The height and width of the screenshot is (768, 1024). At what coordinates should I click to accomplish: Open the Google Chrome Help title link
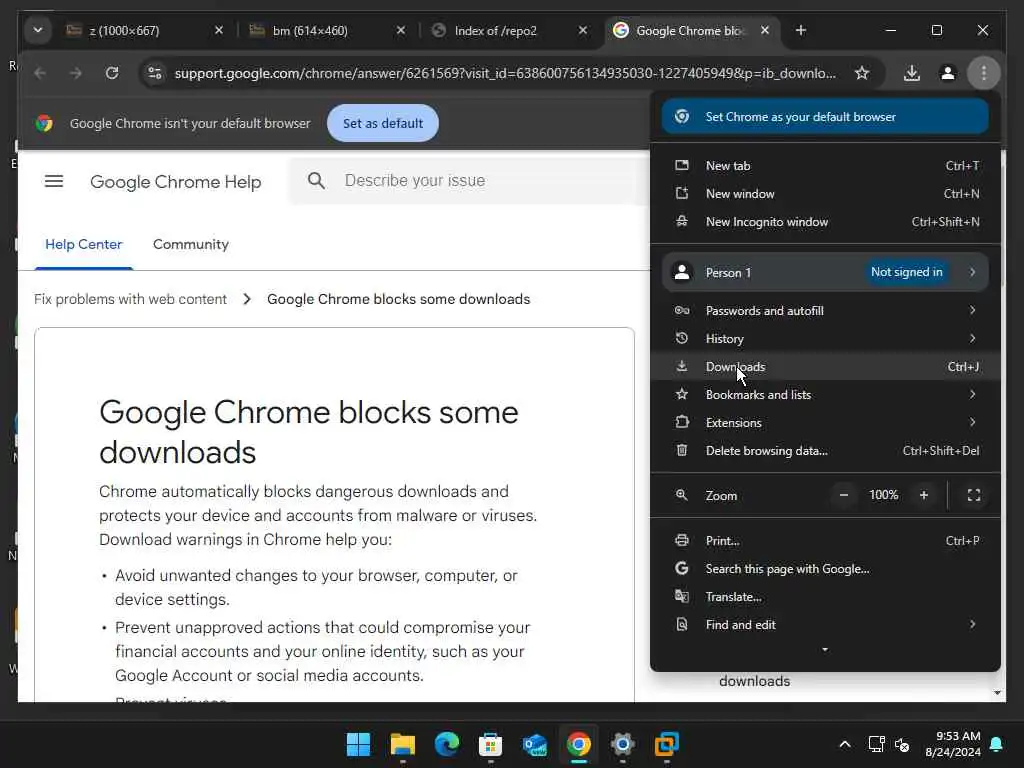(176, 182)
